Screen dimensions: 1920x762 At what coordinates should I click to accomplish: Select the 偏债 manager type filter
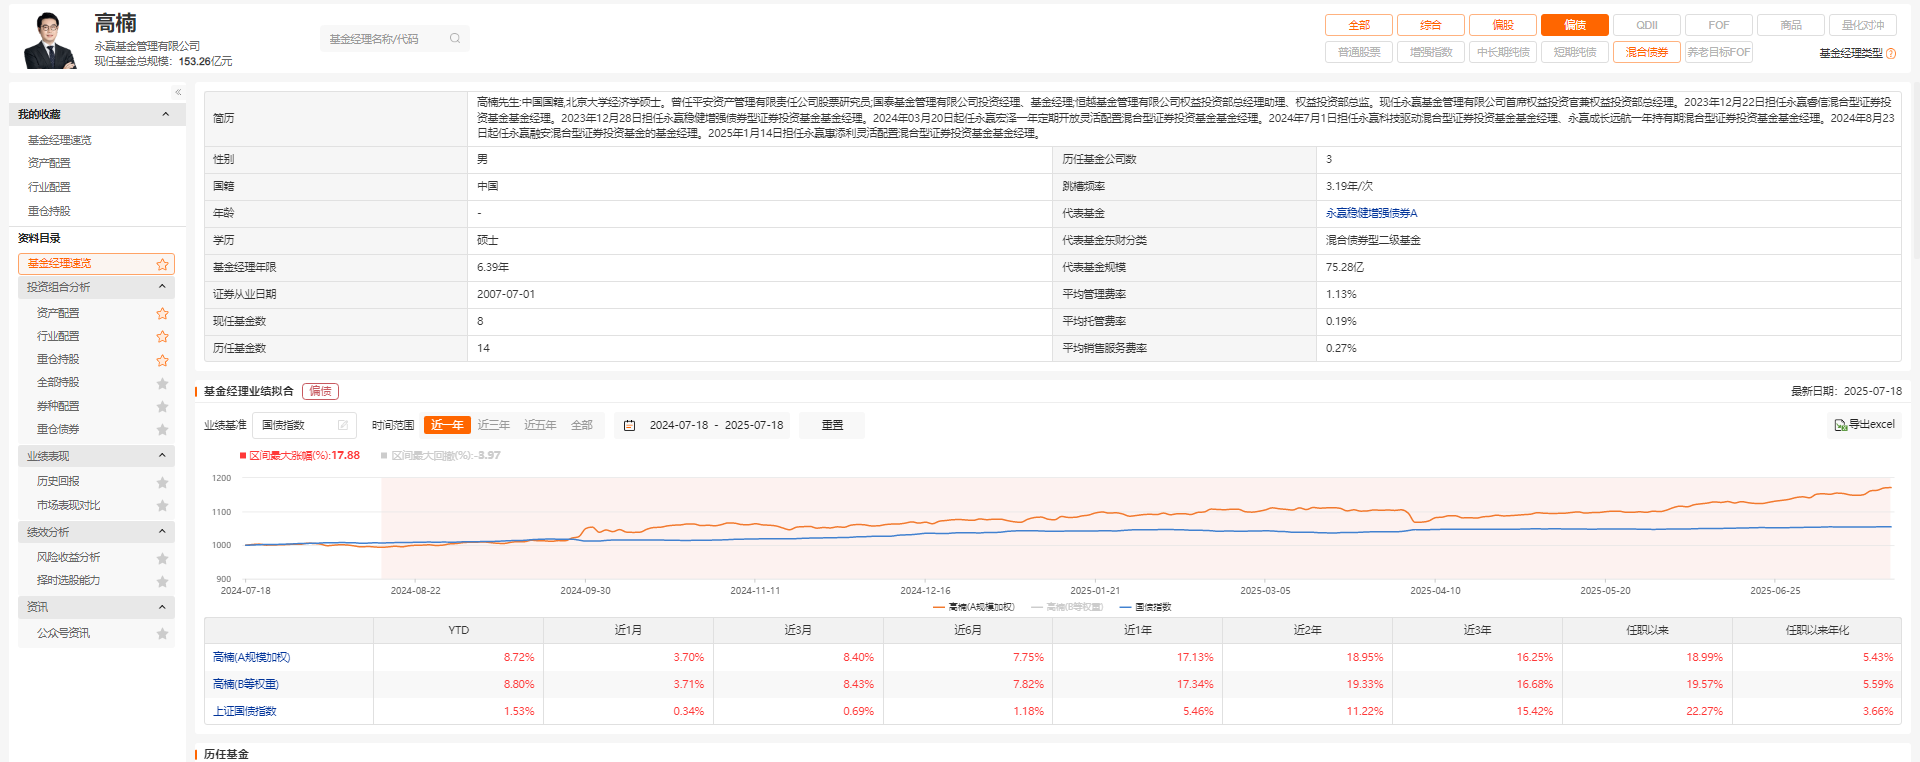(1575, 25)
